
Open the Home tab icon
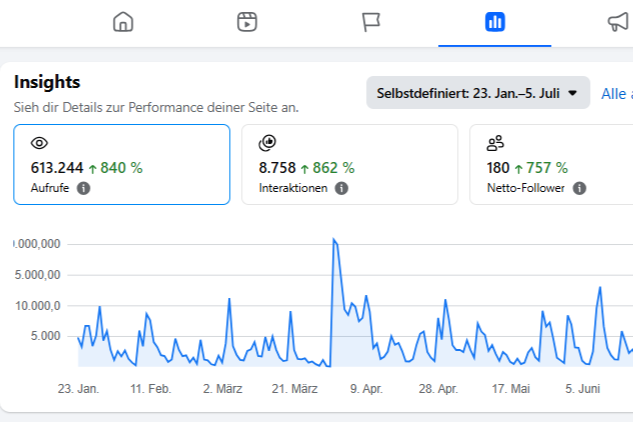[x=123, y=22]
